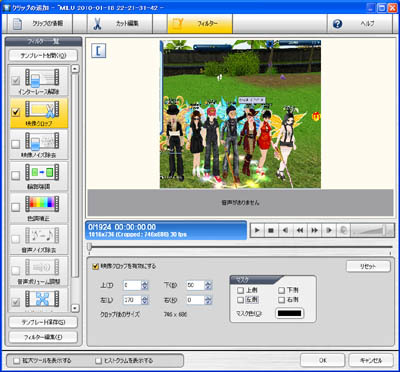Enable 拡大ツールを表示する checkbox
400x372 pixels.
pos(16,361)
